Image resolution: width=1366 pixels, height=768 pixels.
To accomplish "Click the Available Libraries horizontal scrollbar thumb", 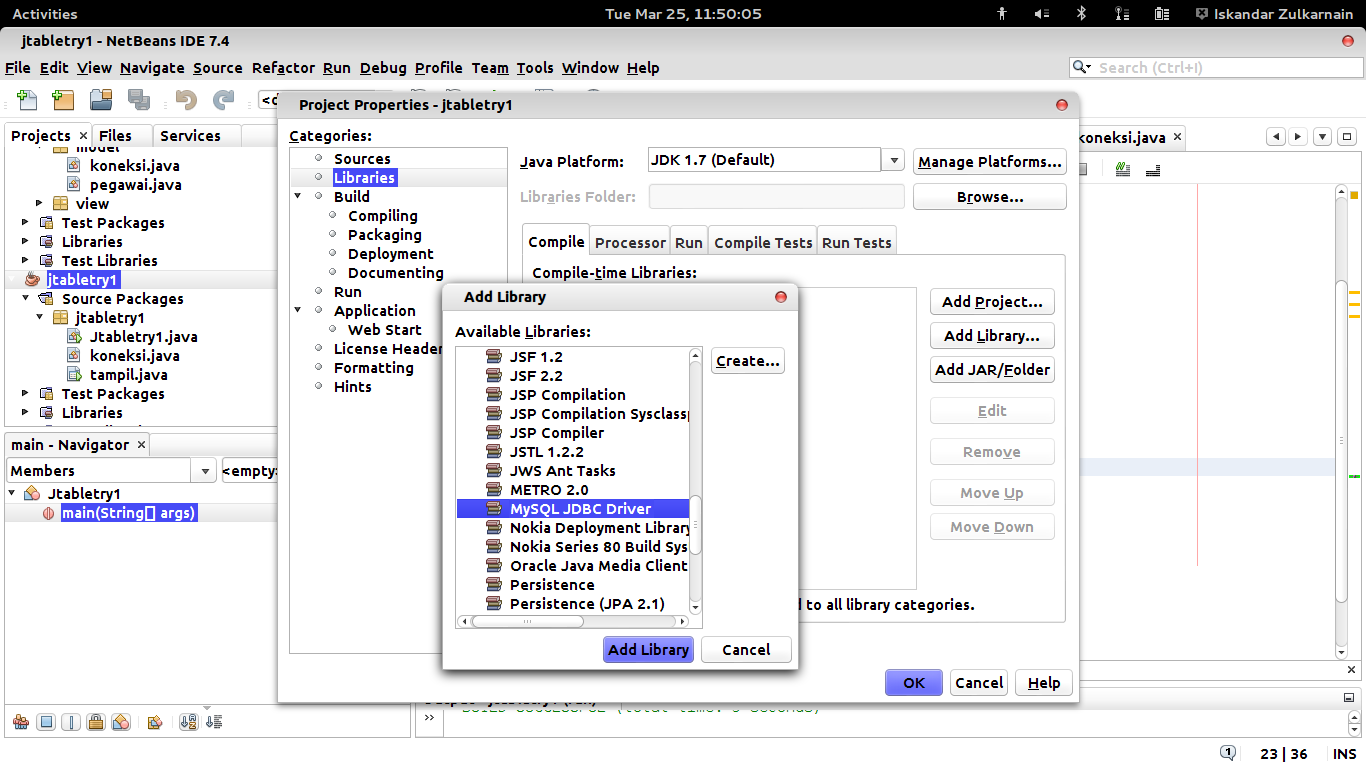I will (x=527, y=621).
